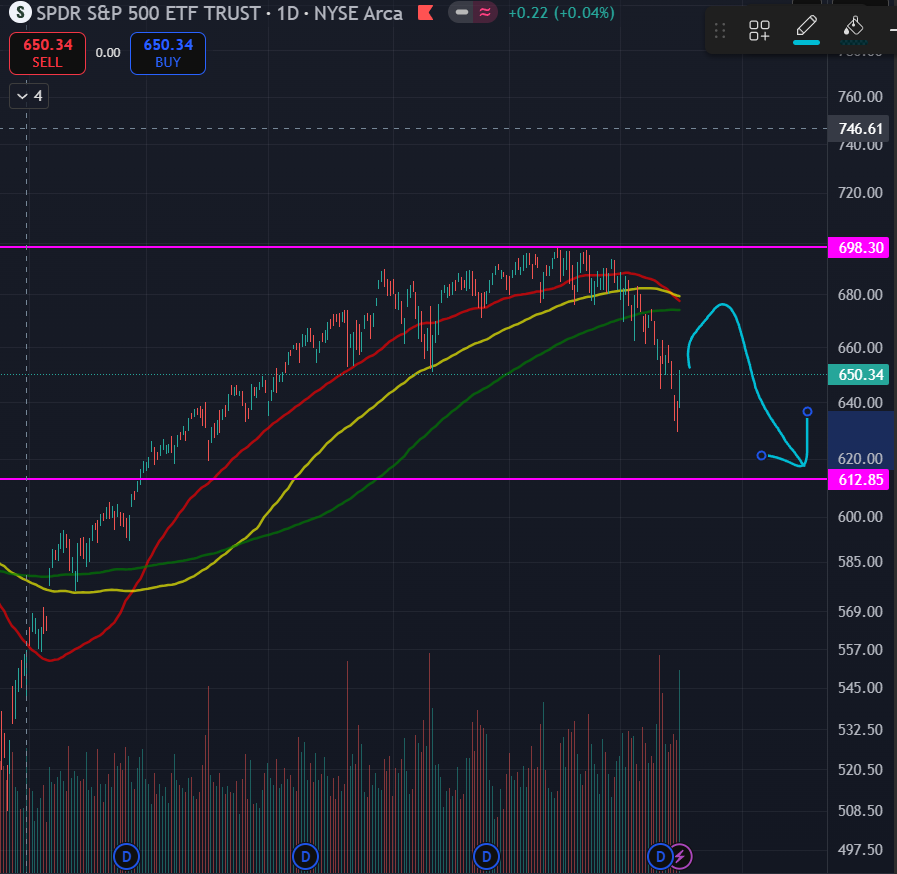Click the 620.00 price axis label
The height and width of the screenshot is (874, 897).
860,459
